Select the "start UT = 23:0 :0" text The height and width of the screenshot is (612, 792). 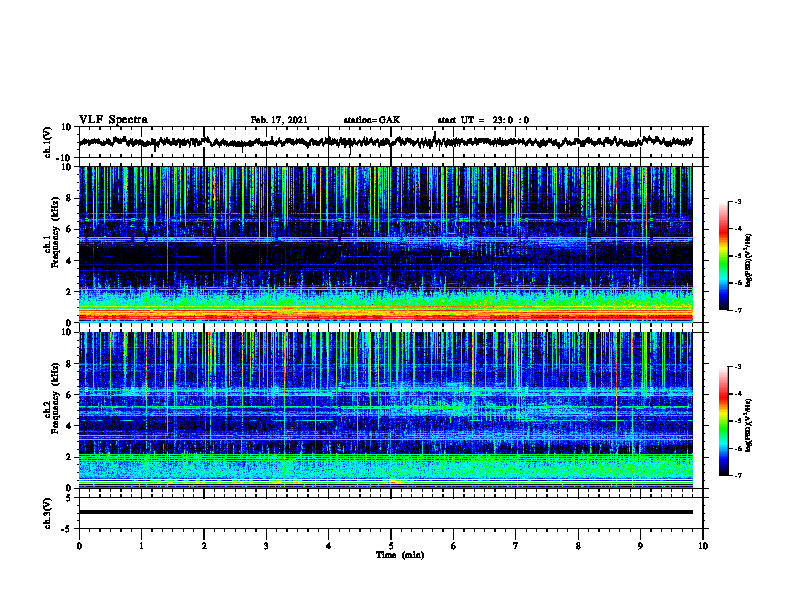point(483,120)
